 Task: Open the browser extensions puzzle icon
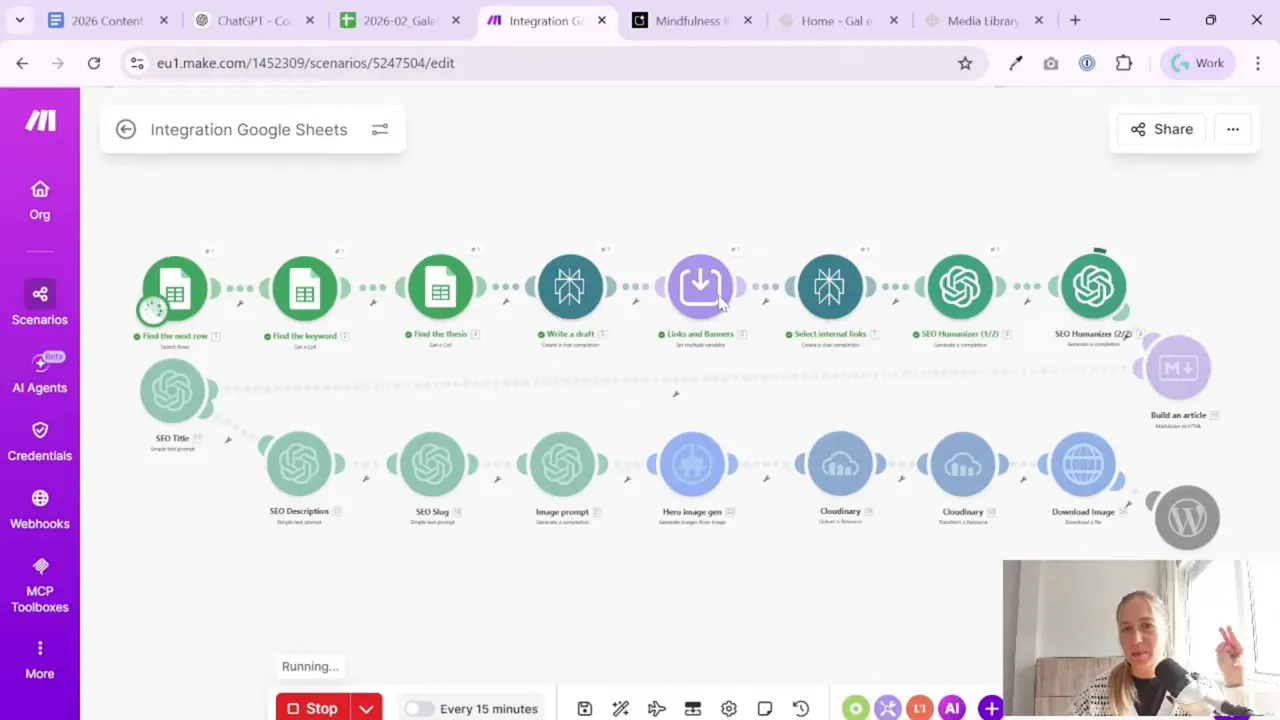[1124, 63]
